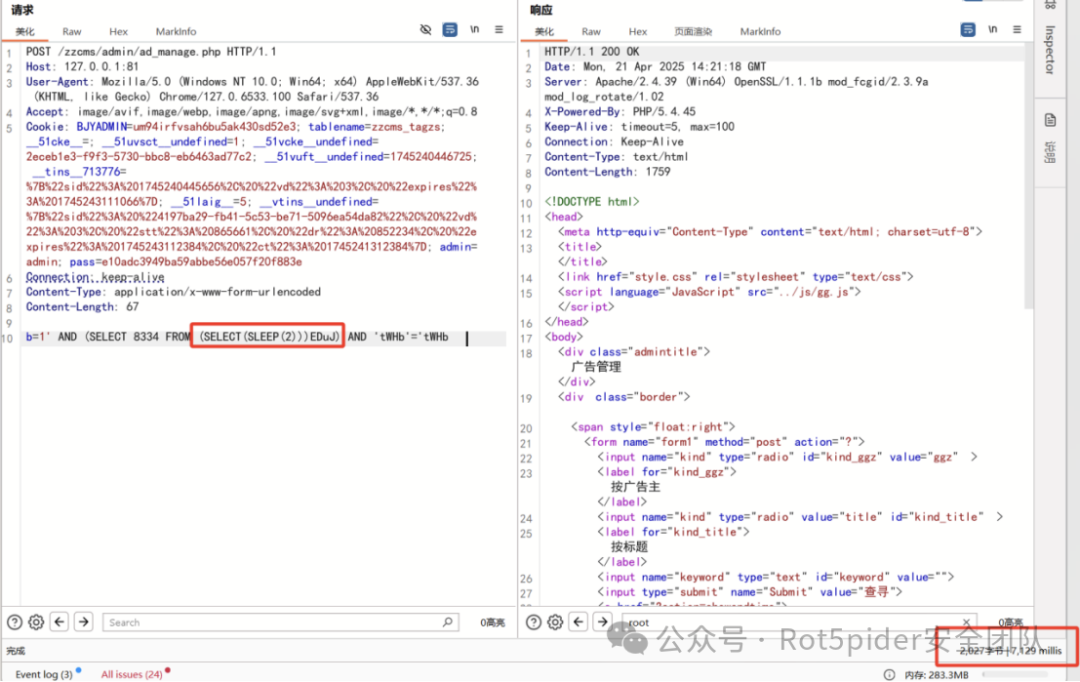The image size is (1080, 682).
Task: Toggle the \n newline display in response panel
Action: pyautogui.click(x=993, y=30)
